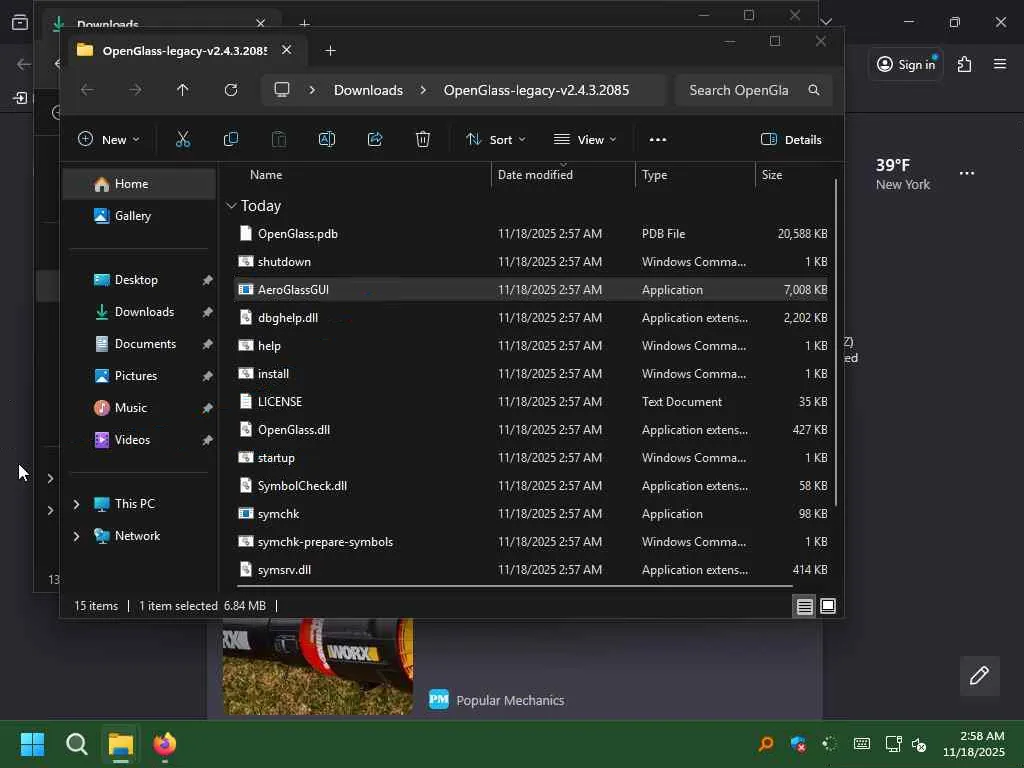
Task: Go up one folder level with Up arrow
Action: 183,90
